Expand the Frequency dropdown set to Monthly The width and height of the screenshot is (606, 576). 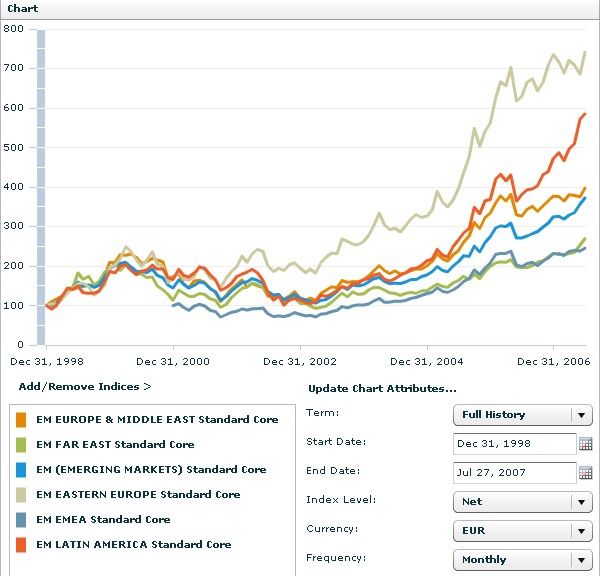point(522,560)
